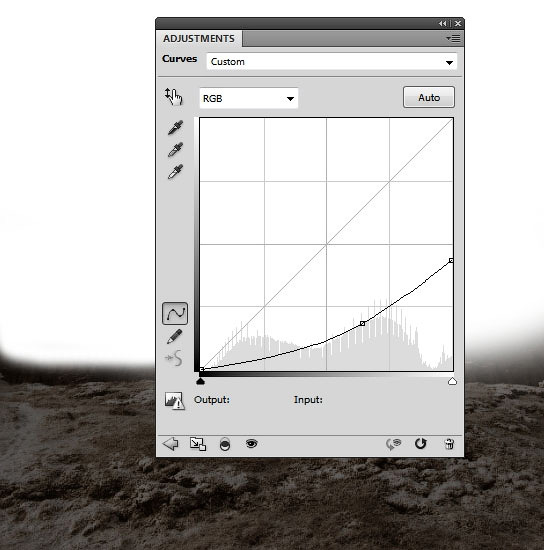Switch panel to expanded view icon
Image resolution: width=544 pixels, height=550 pixels.
(198, 444)
